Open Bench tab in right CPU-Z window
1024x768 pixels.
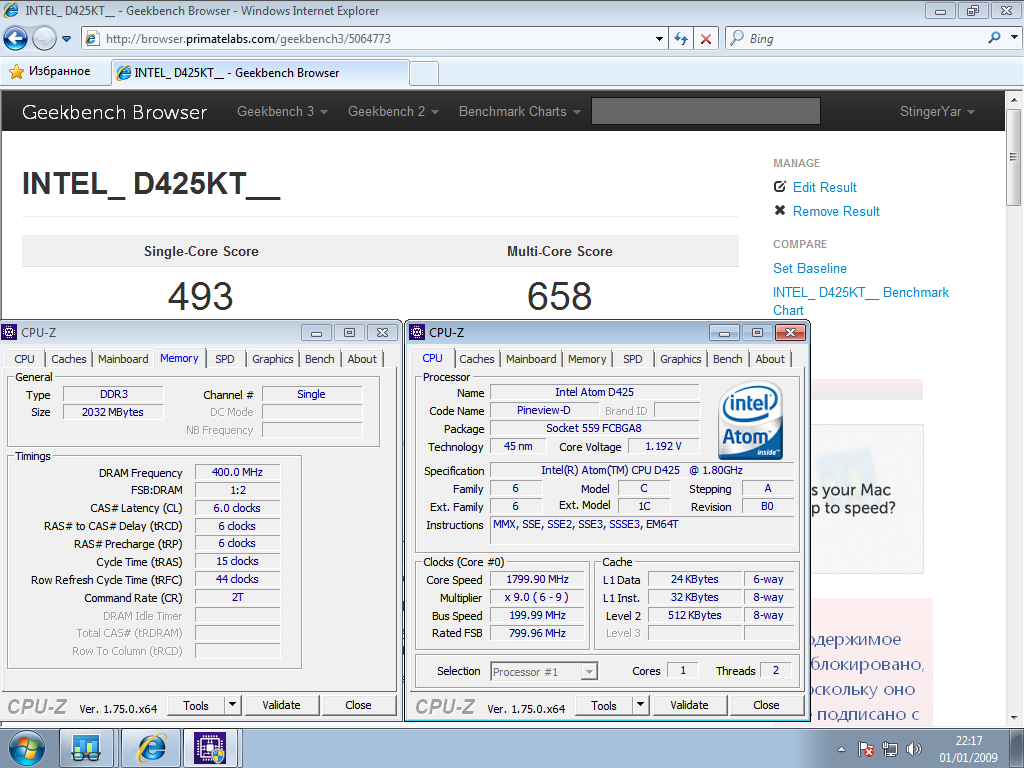pos(728,359)
